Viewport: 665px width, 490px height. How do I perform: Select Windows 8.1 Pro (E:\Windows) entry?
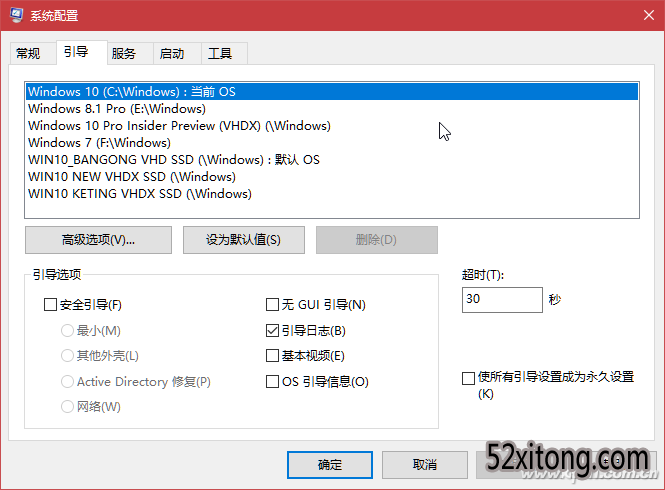point(332,109)
